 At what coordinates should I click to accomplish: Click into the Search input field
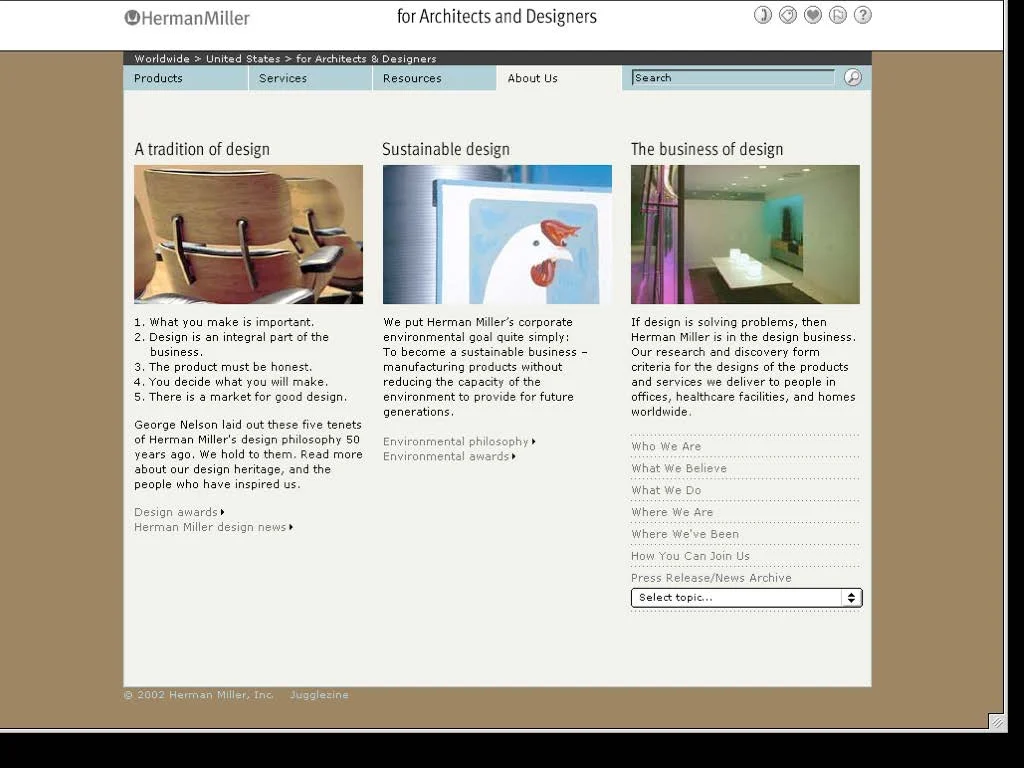(733, 78)
